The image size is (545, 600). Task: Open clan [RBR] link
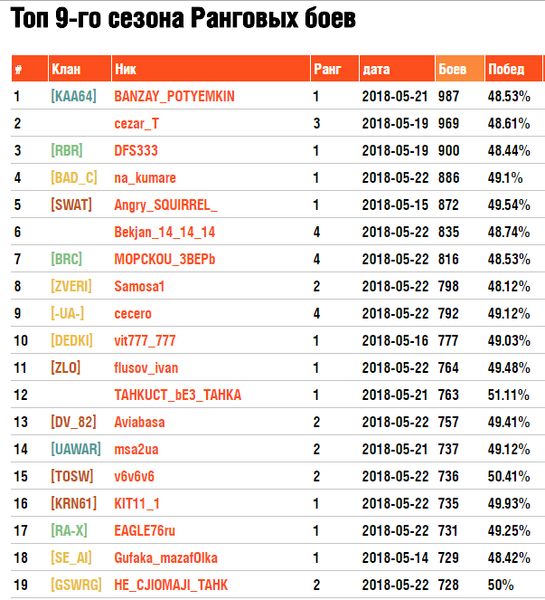(67, 151)
